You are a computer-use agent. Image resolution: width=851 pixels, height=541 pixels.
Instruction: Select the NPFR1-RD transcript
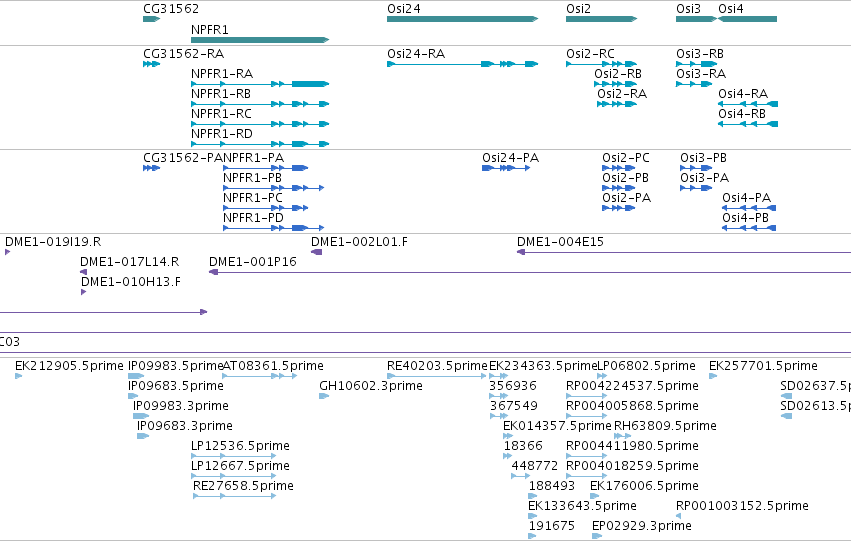[260, 144]
